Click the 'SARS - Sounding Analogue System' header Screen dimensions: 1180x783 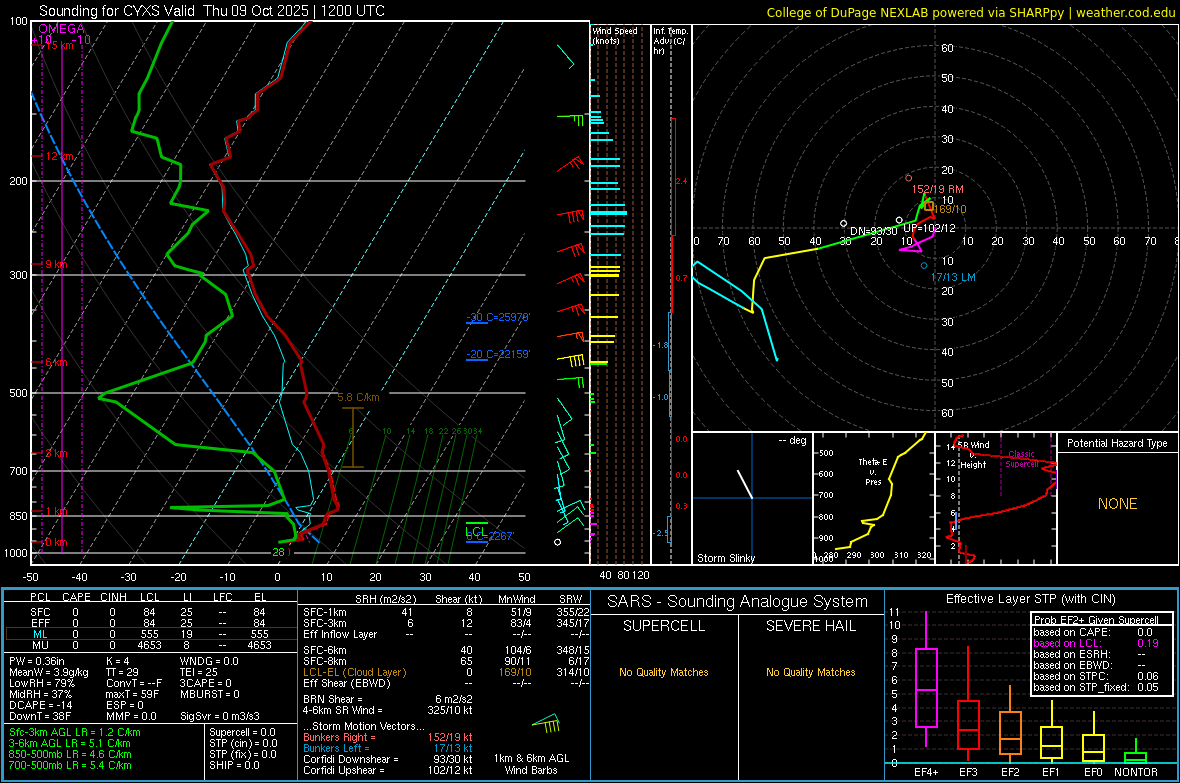pyautogui.click(x=738, y=602)
